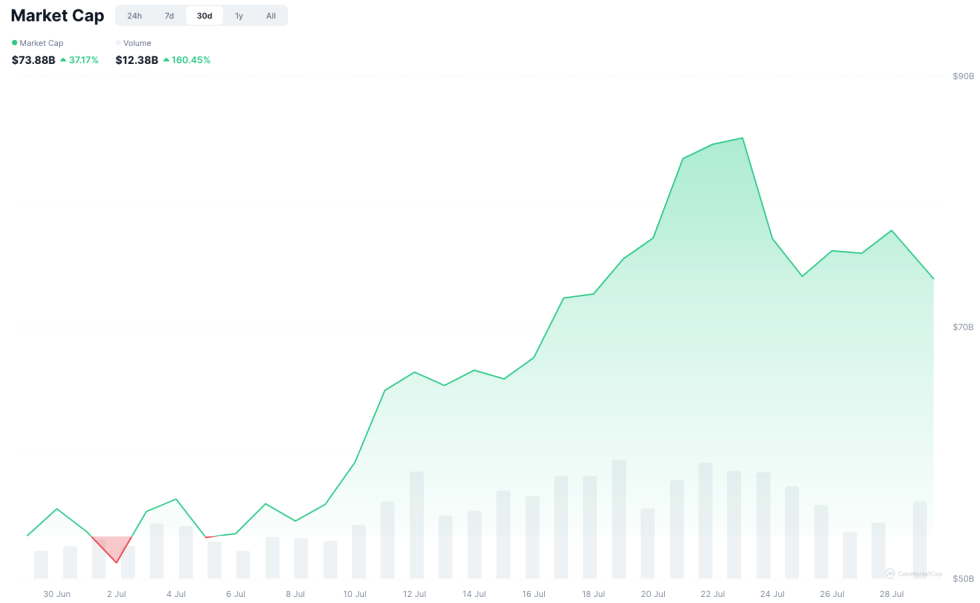Click the $12.38B volume value
980x603 pixels.
[136, 60]
